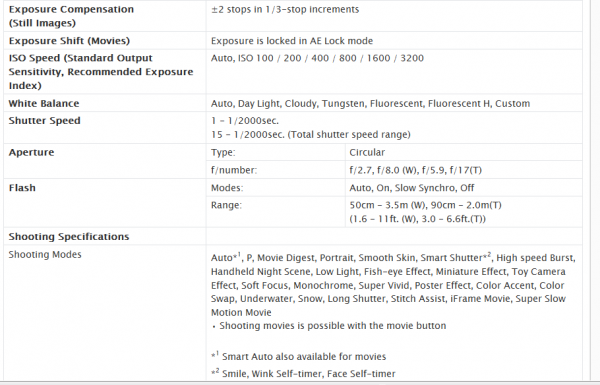Click 'Exposure is locked in AE Lock mode' text

pos(292,41)
